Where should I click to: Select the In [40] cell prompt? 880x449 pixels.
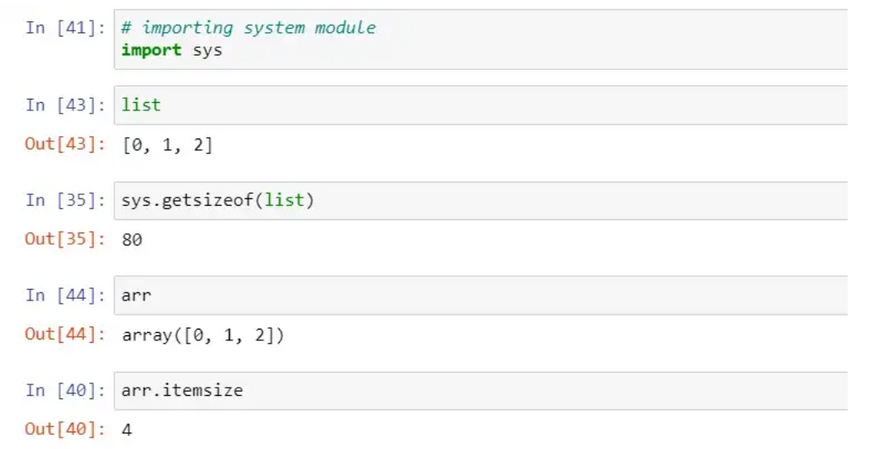coord(64,390)
